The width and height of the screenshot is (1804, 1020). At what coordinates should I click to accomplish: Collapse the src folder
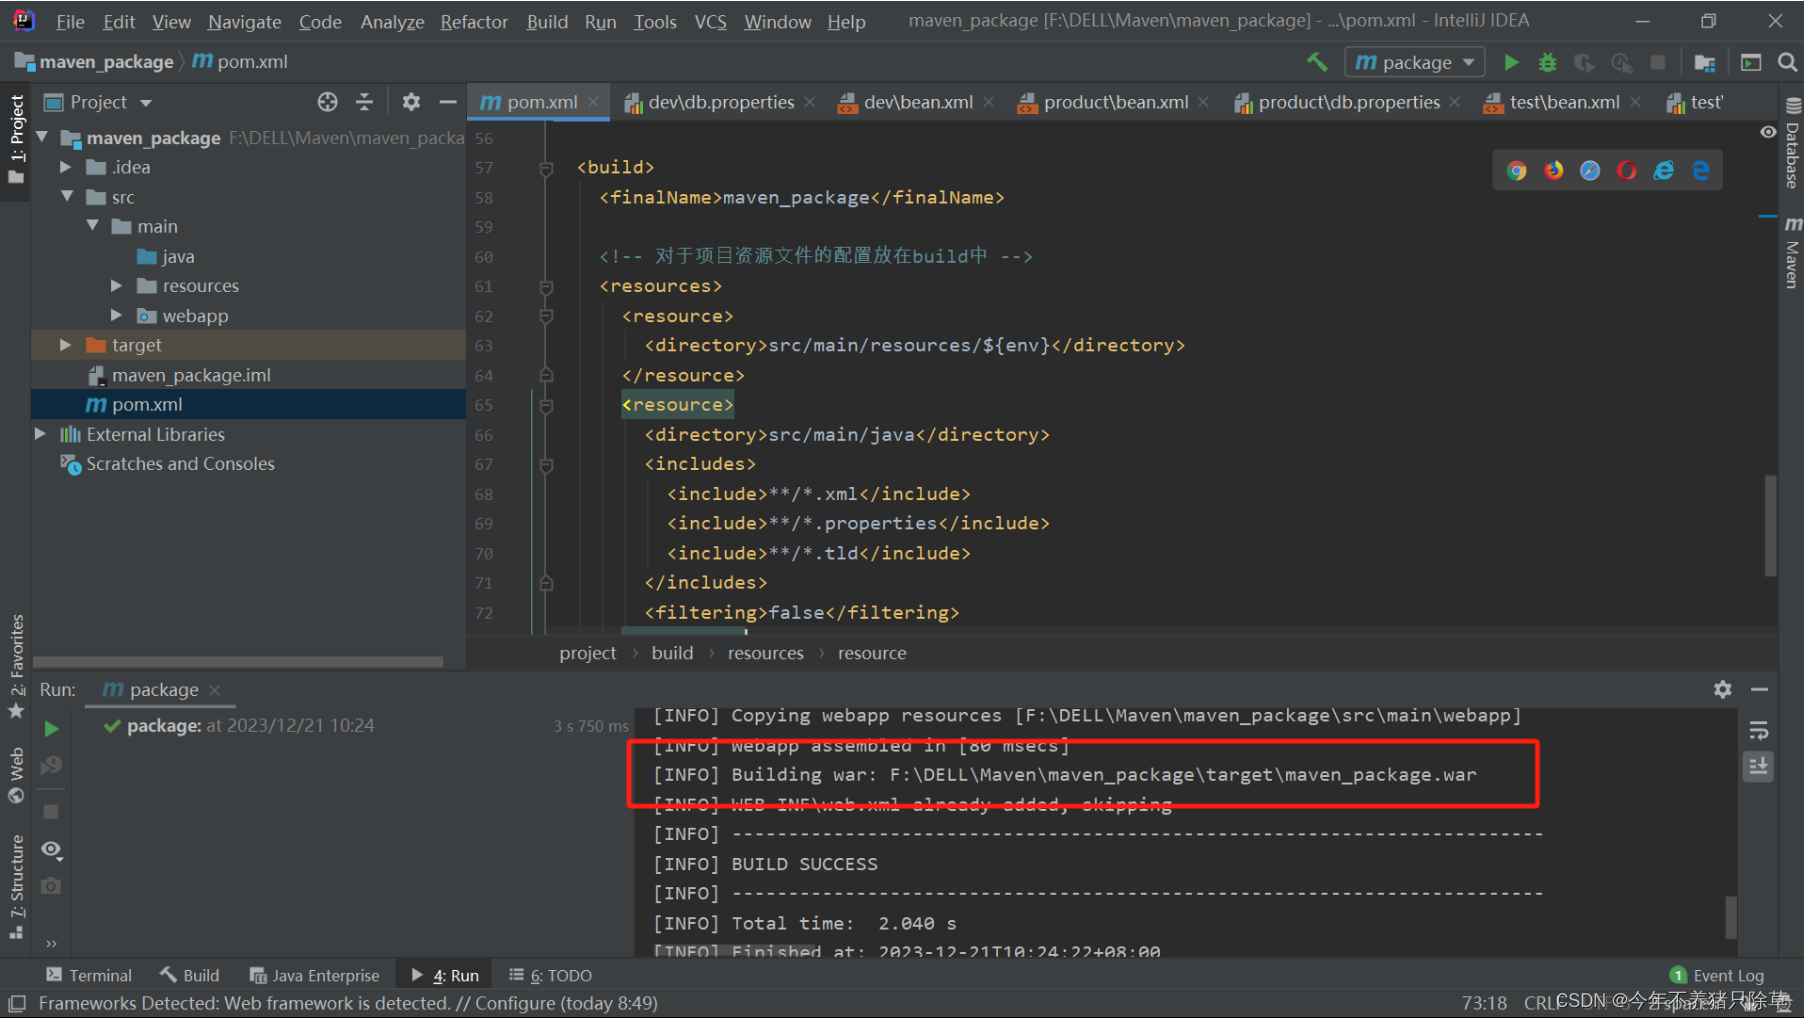[67, 197]
